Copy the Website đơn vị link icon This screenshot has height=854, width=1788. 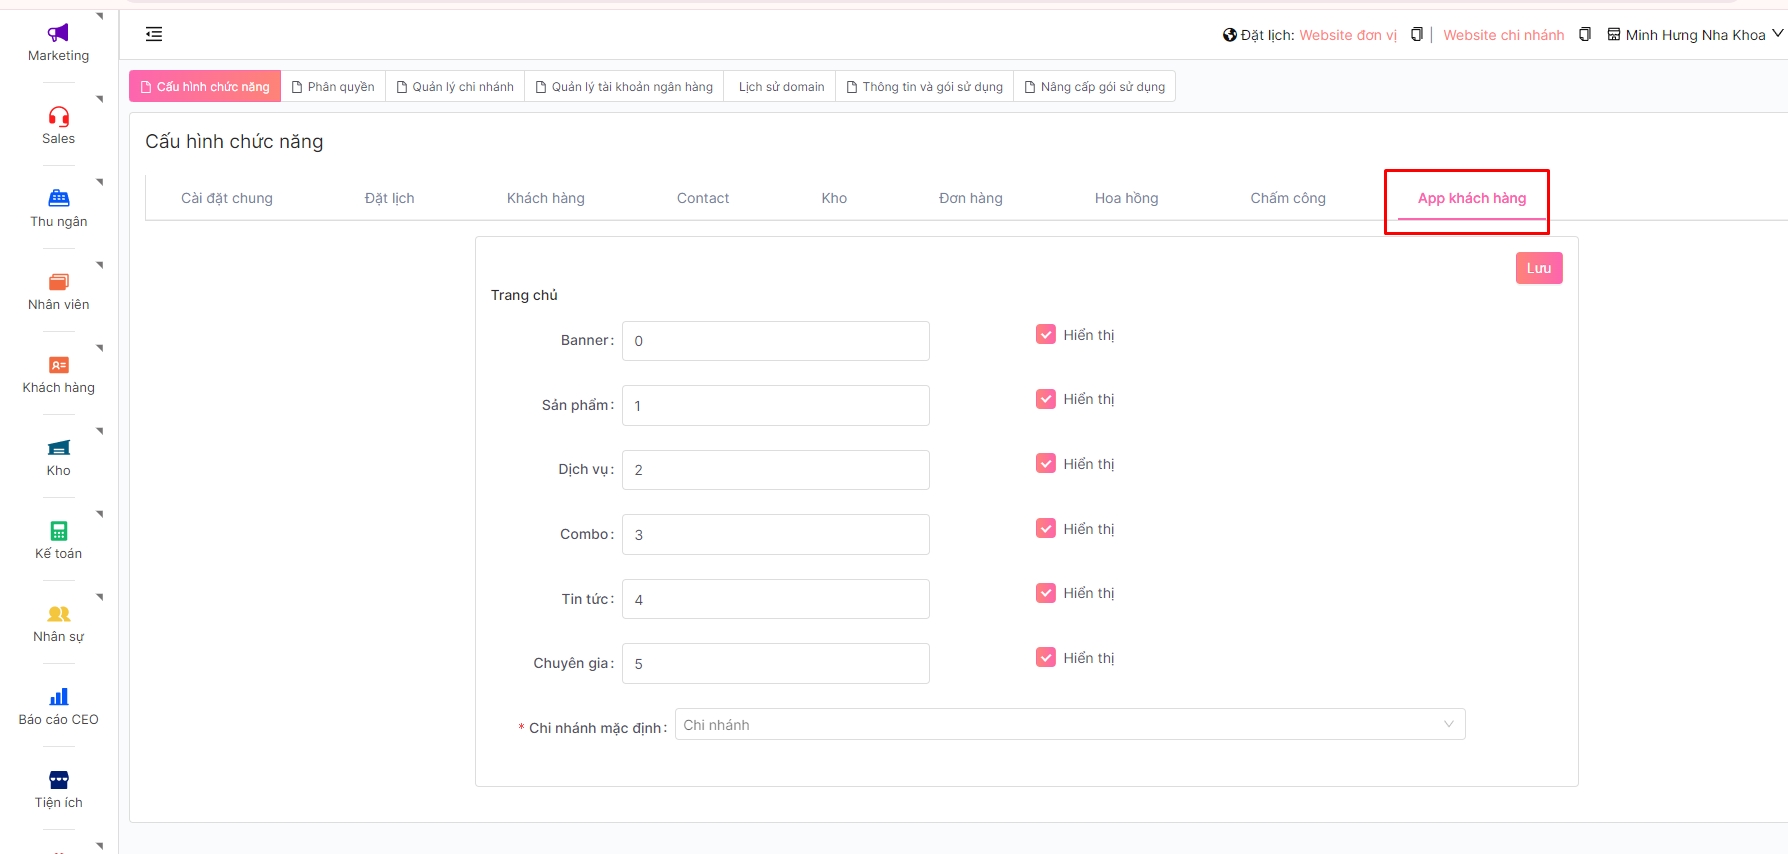[1416, 35]
